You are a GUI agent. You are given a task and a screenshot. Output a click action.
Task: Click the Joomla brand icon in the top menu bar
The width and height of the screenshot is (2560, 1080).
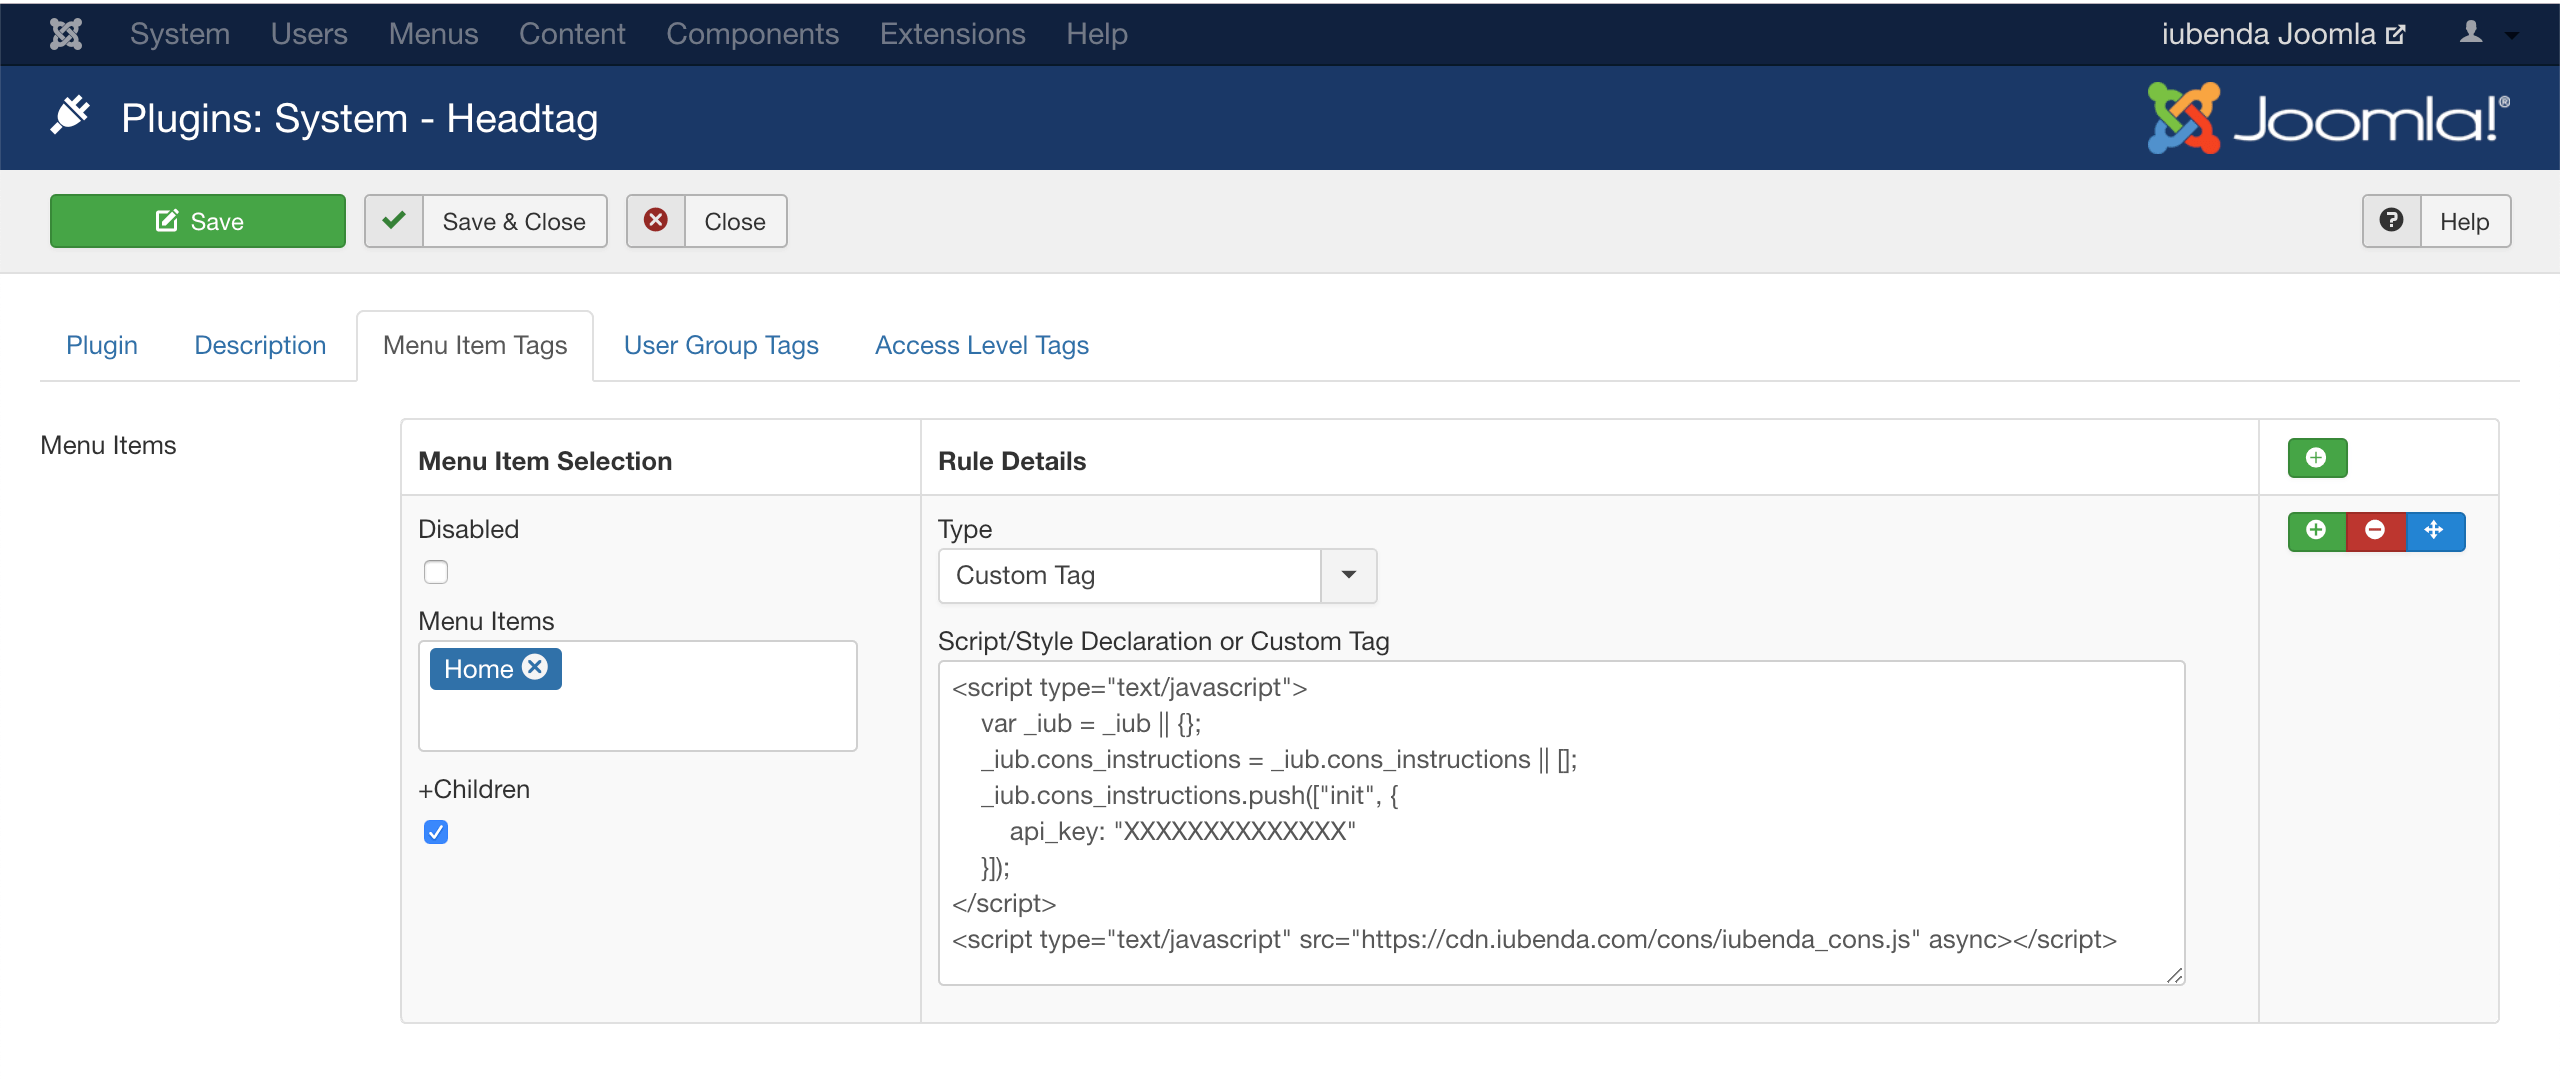64,33
